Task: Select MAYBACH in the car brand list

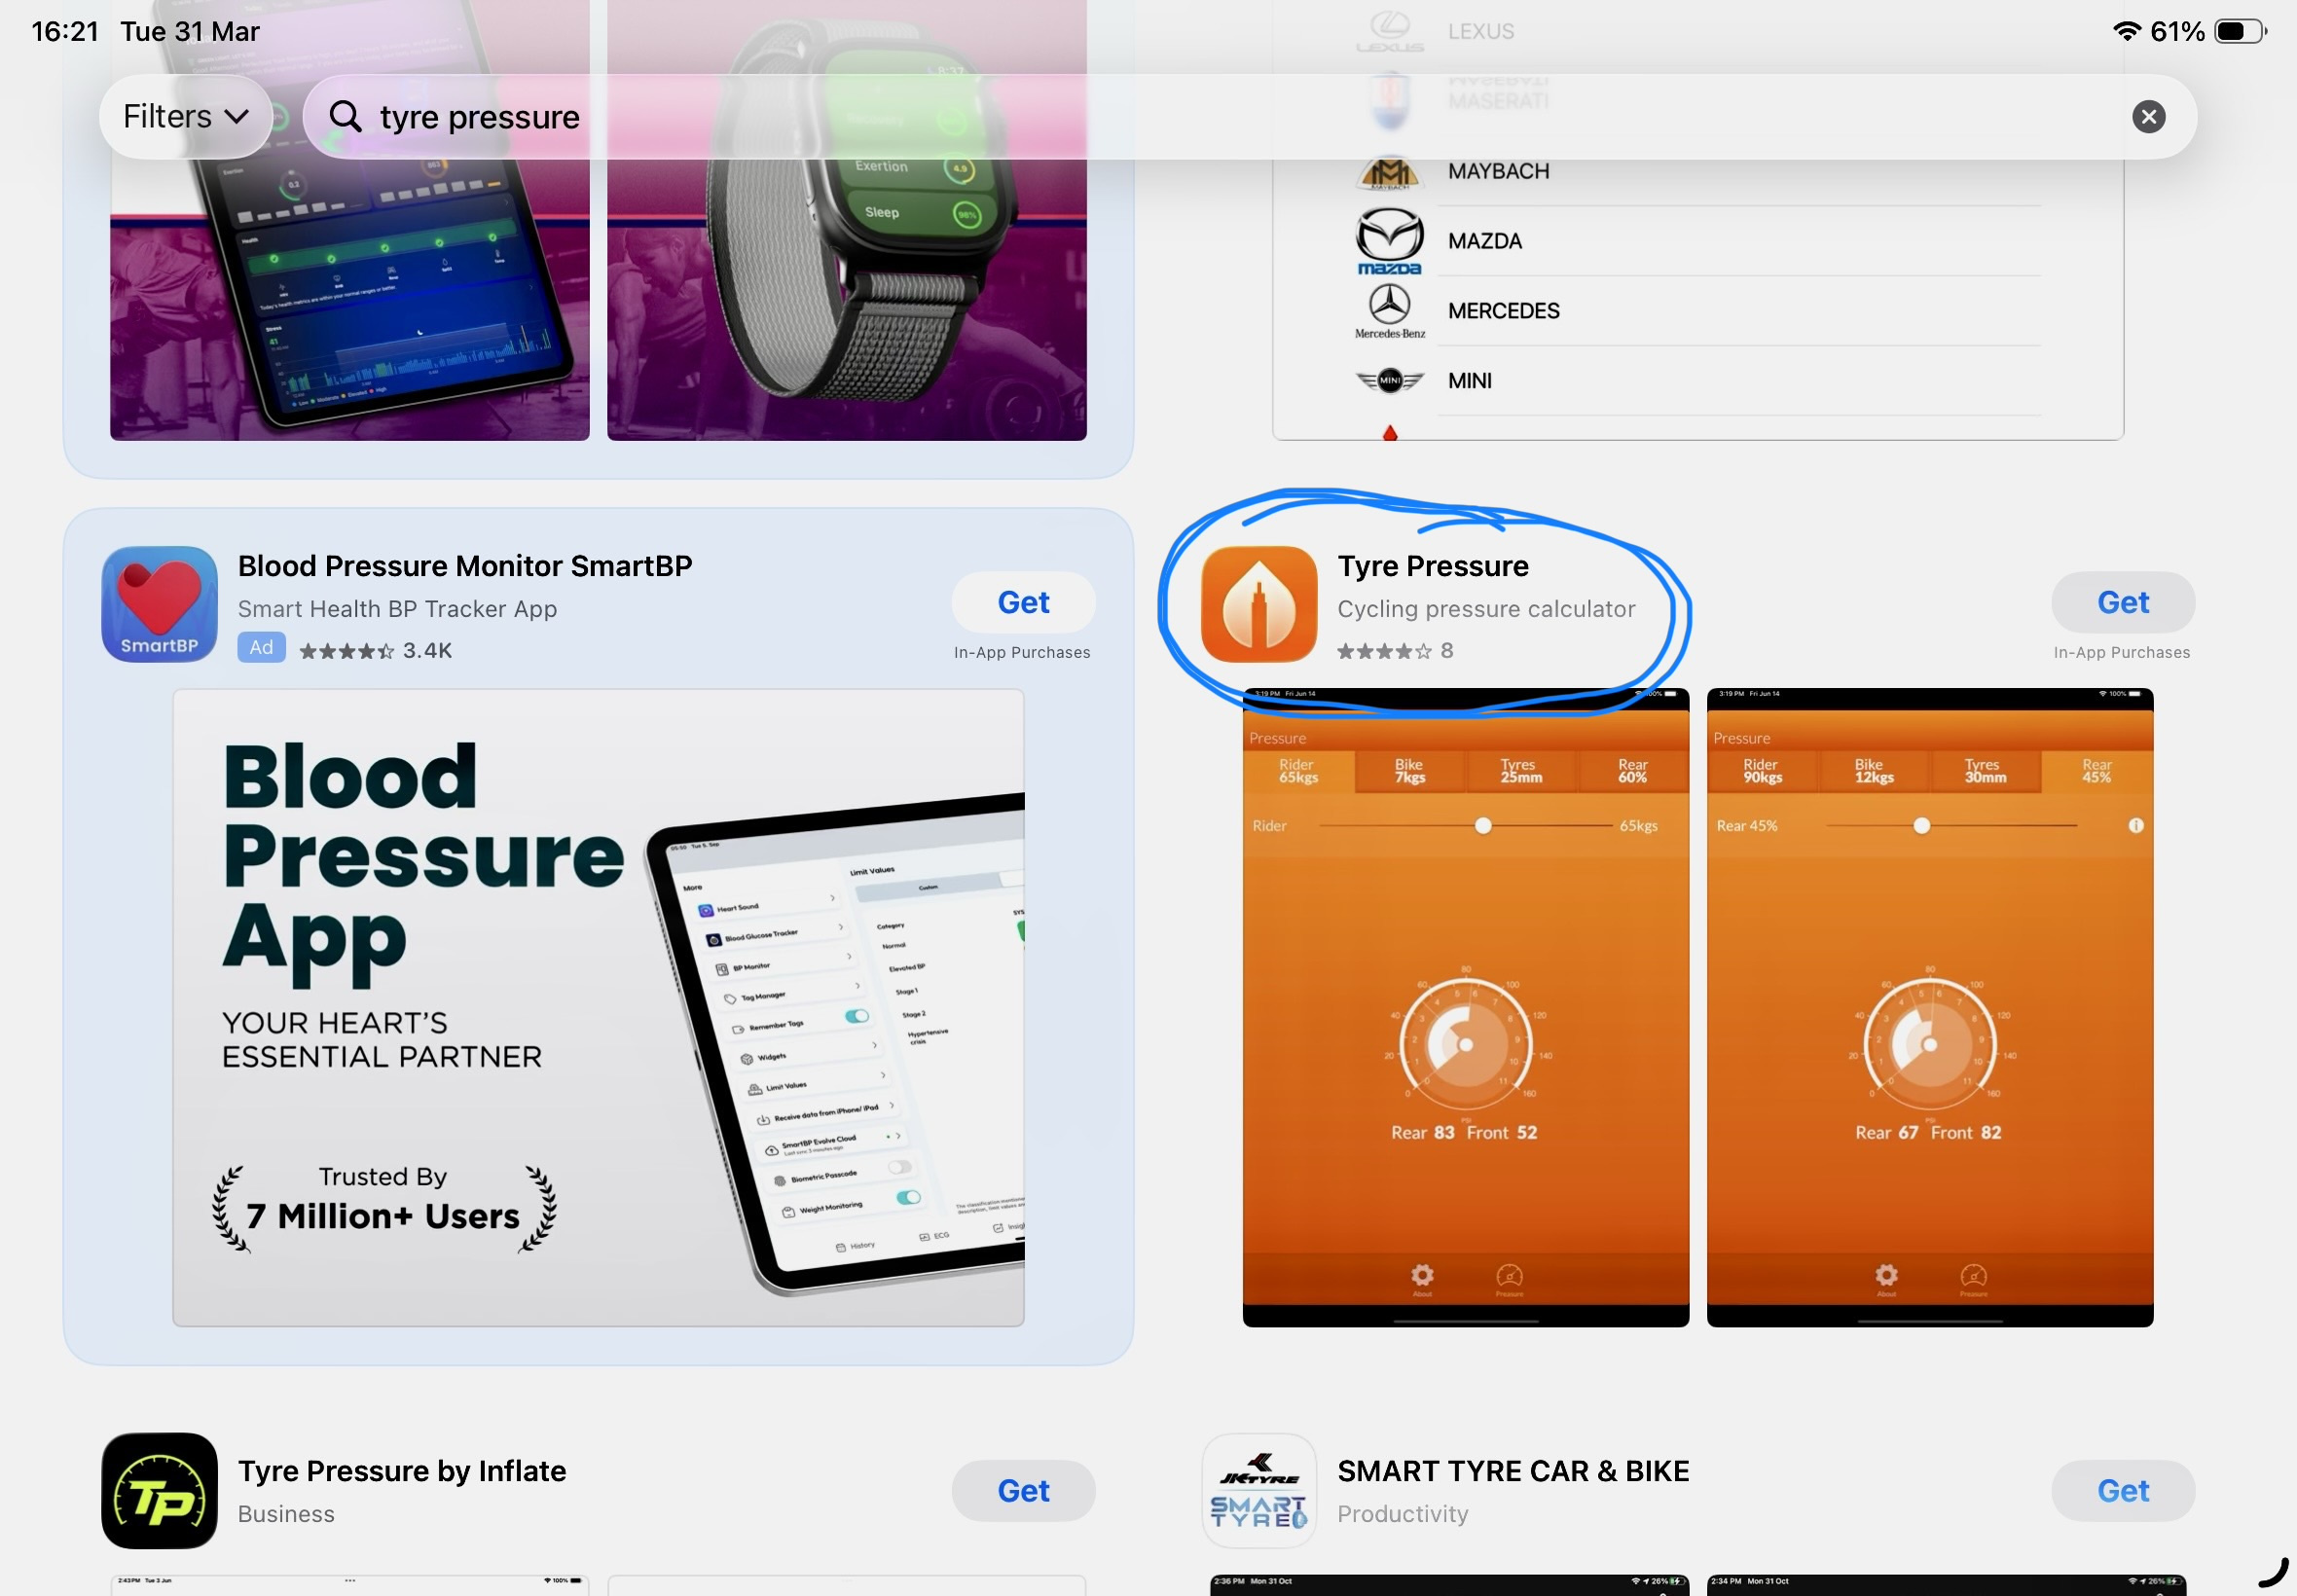Action: click(x=1498, y=171)
